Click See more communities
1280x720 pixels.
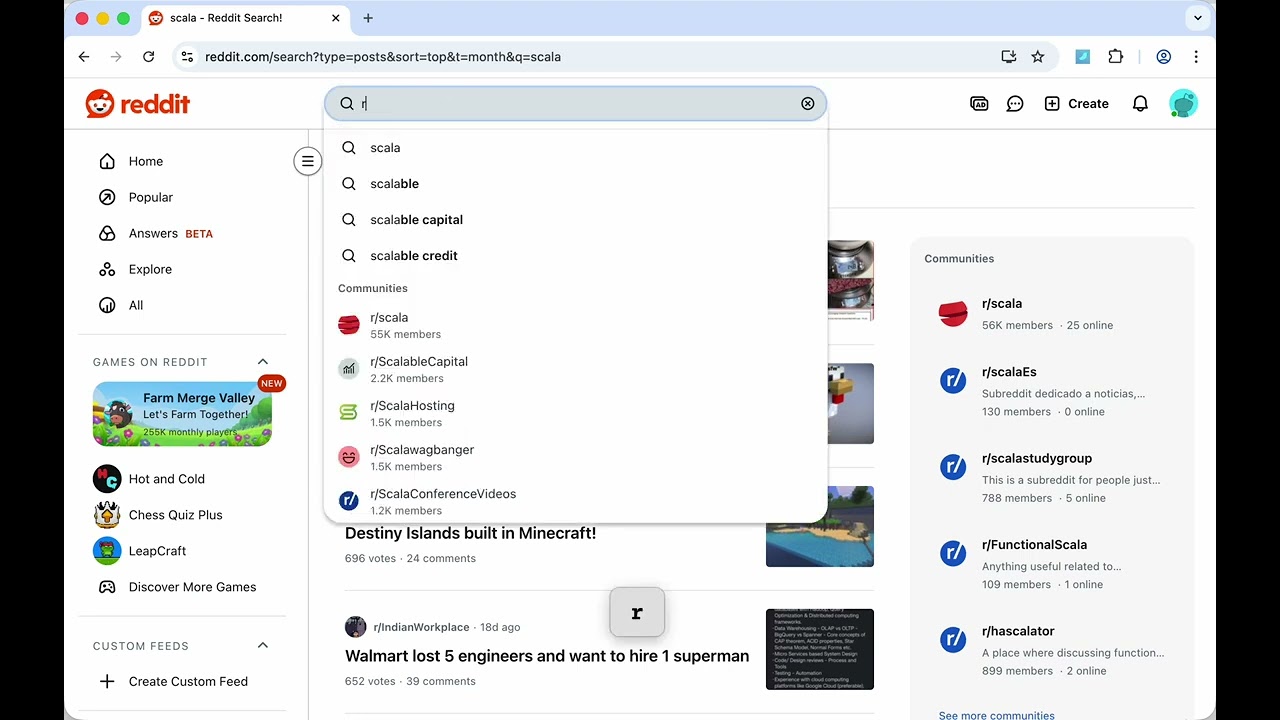point(996,715)
